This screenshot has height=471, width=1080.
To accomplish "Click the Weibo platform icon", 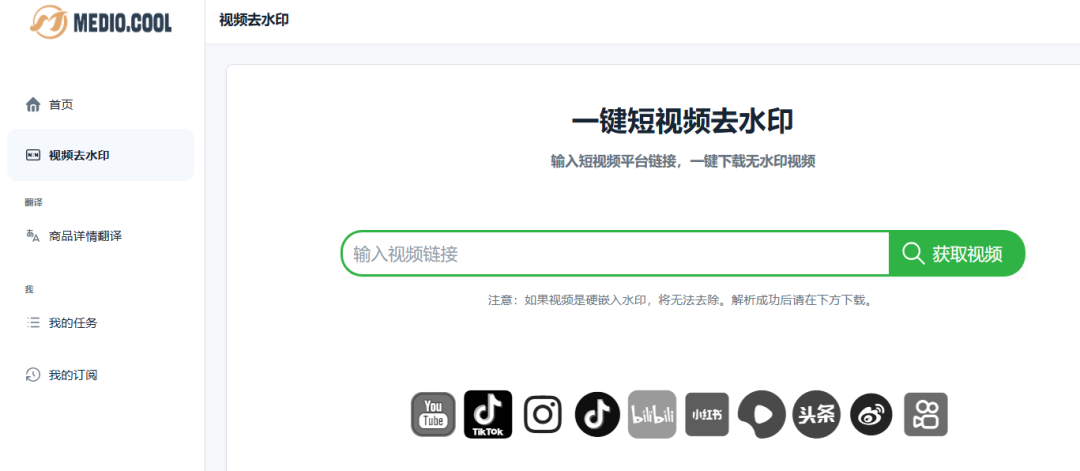I will (871, 415).
